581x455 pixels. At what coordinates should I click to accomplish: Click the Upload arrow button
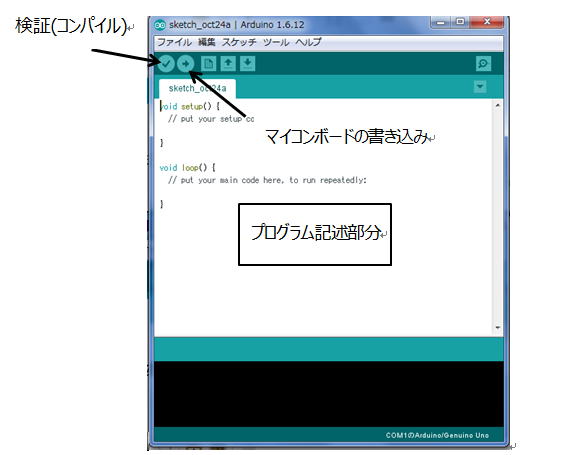185,64
